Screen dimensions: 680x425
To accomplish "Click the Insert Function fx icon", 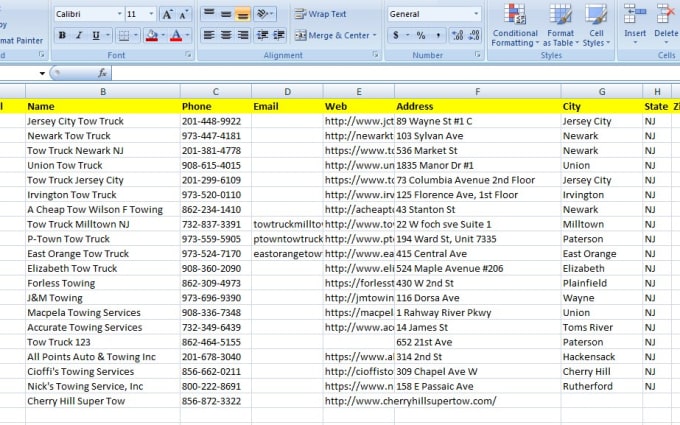I will pyautogui.click(x=102, y=73).
